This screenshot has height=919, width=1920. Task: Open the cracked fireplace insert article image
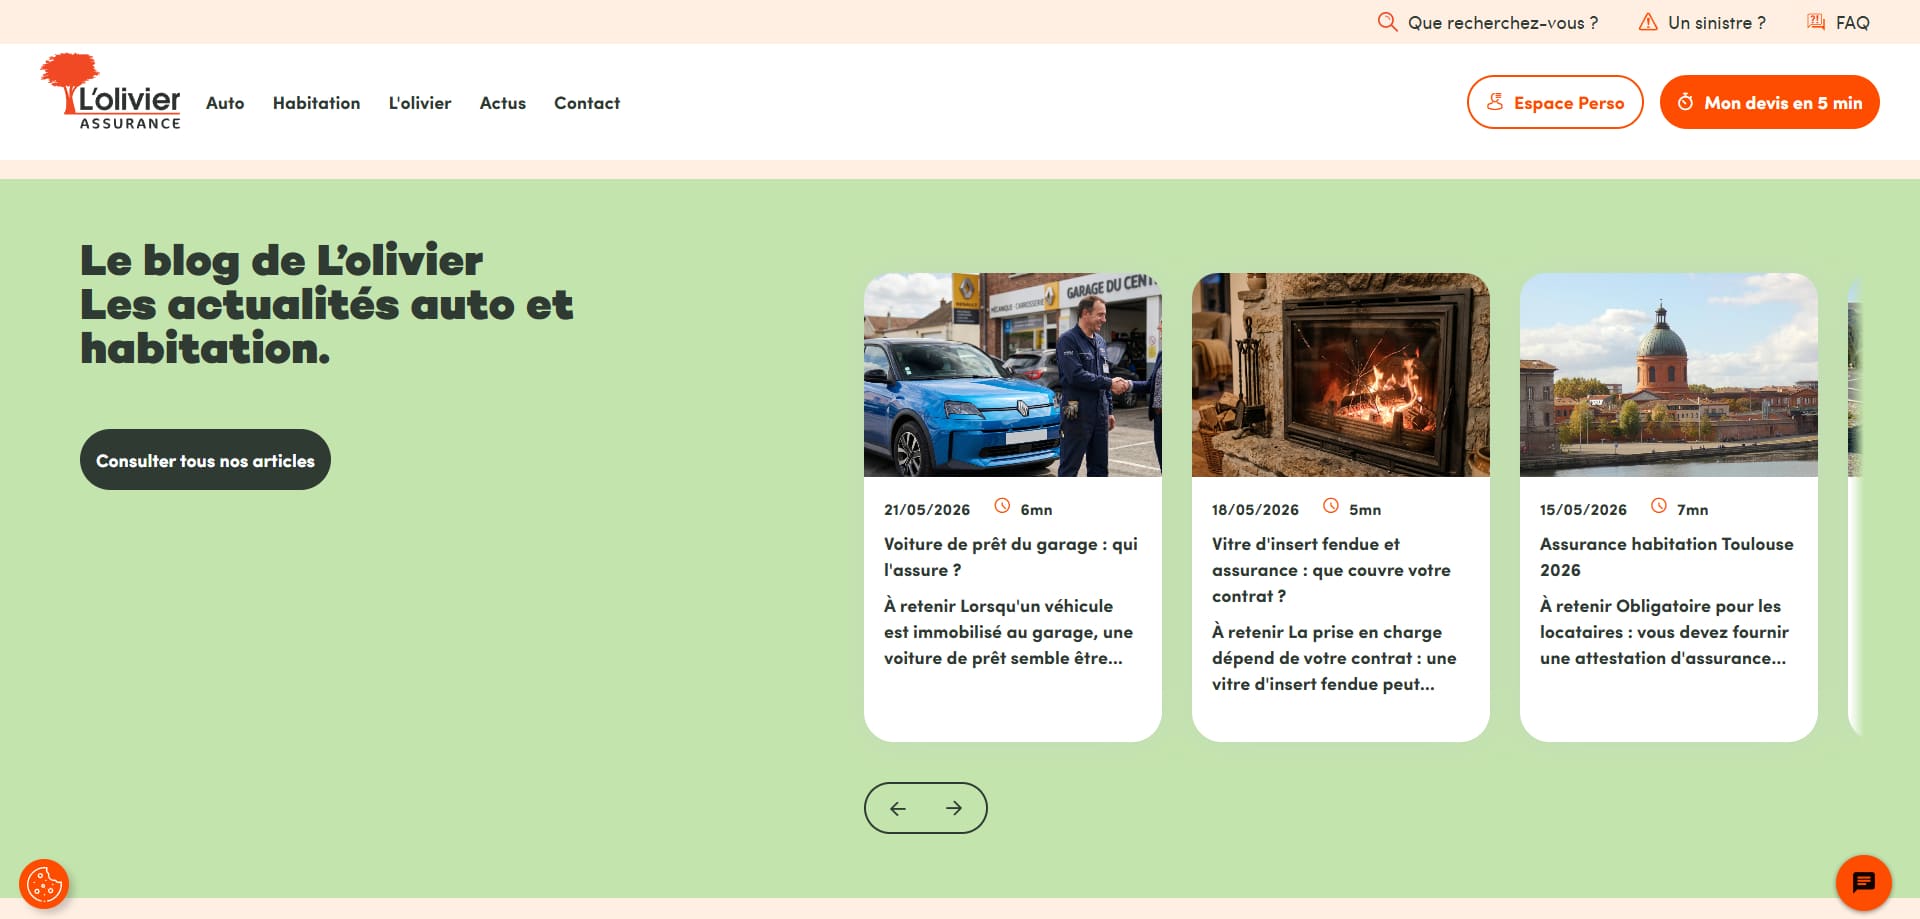point(1341,375)
